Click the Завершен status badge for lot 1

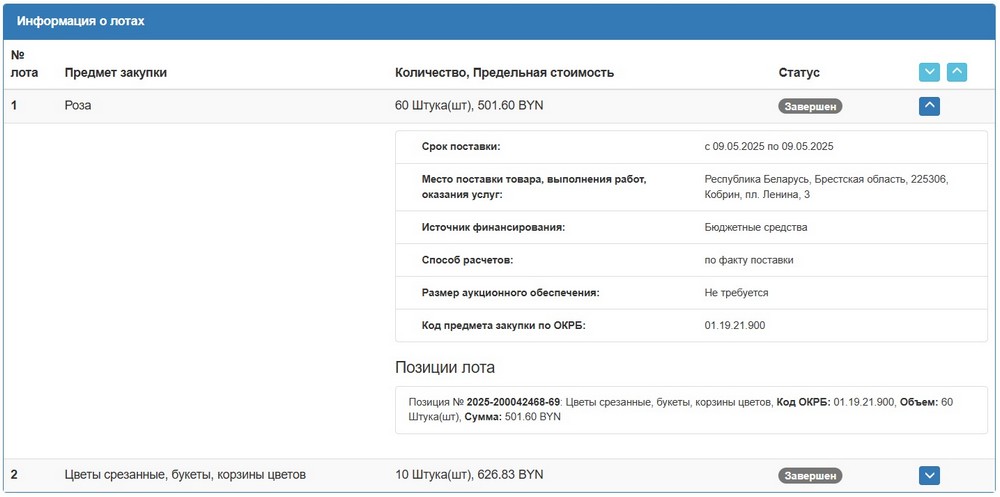810,106
